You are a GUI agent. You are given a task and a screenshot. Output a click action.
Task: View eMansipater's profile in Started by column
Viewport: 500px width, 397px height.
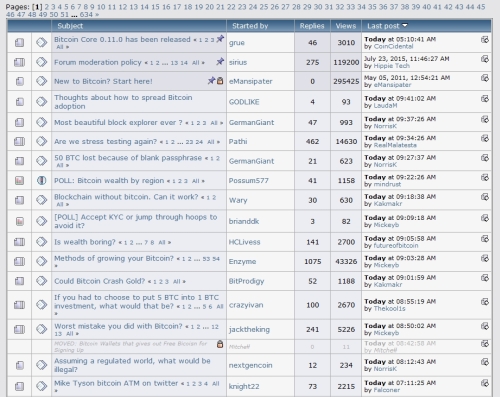click(x=250, y=81)
